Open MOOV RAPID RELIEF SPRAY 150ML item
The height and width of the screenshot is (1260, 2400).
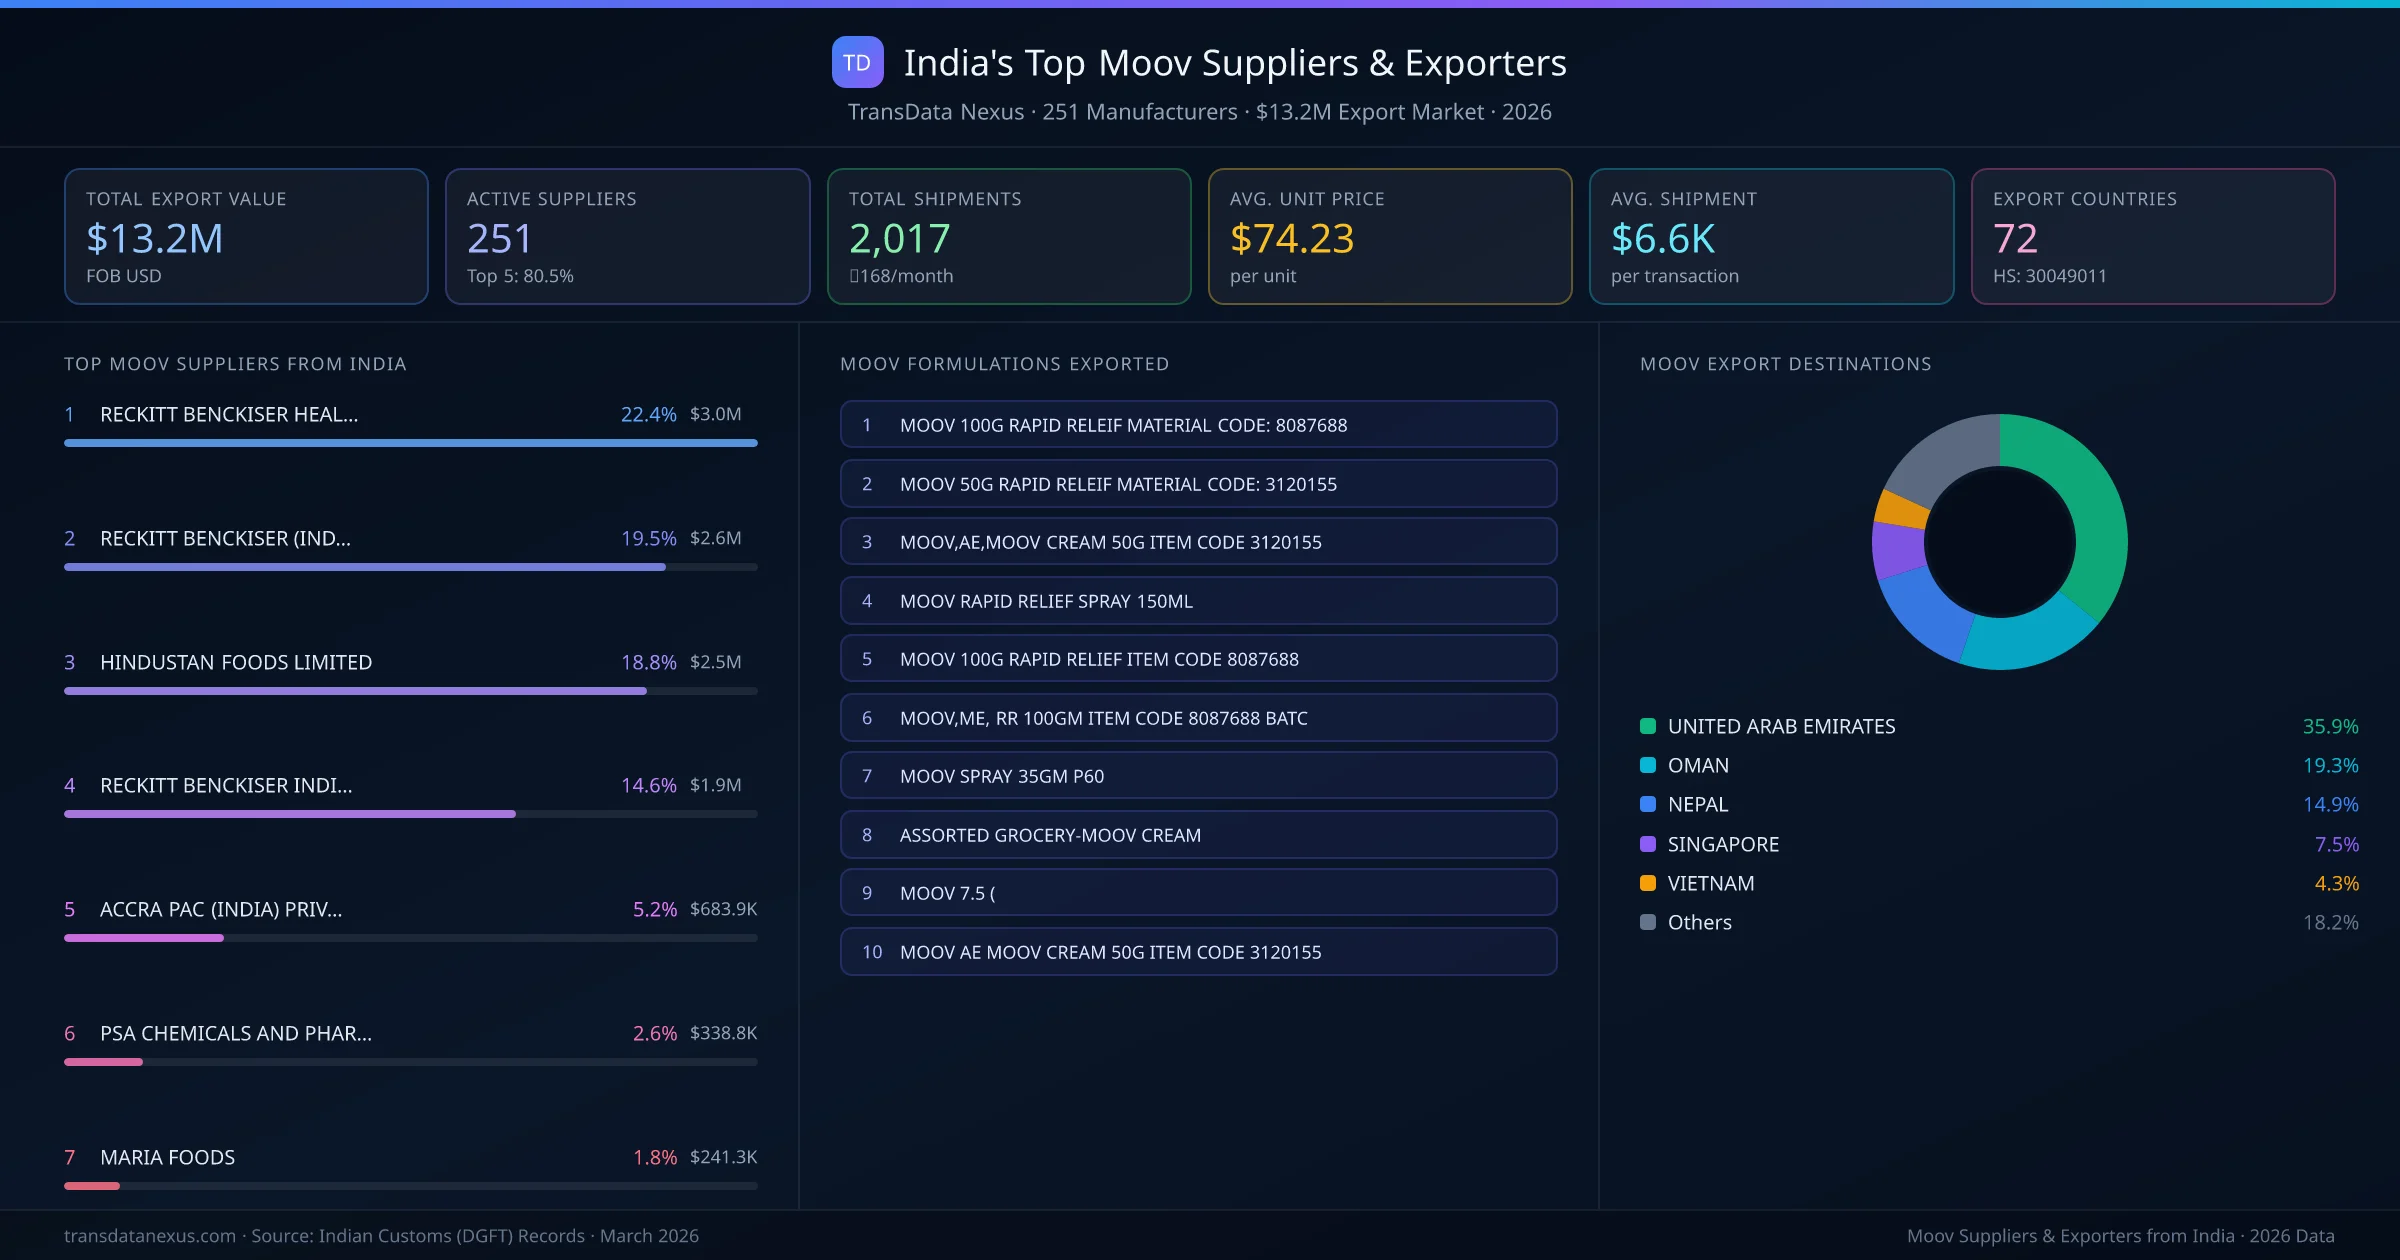[1198, 601]
